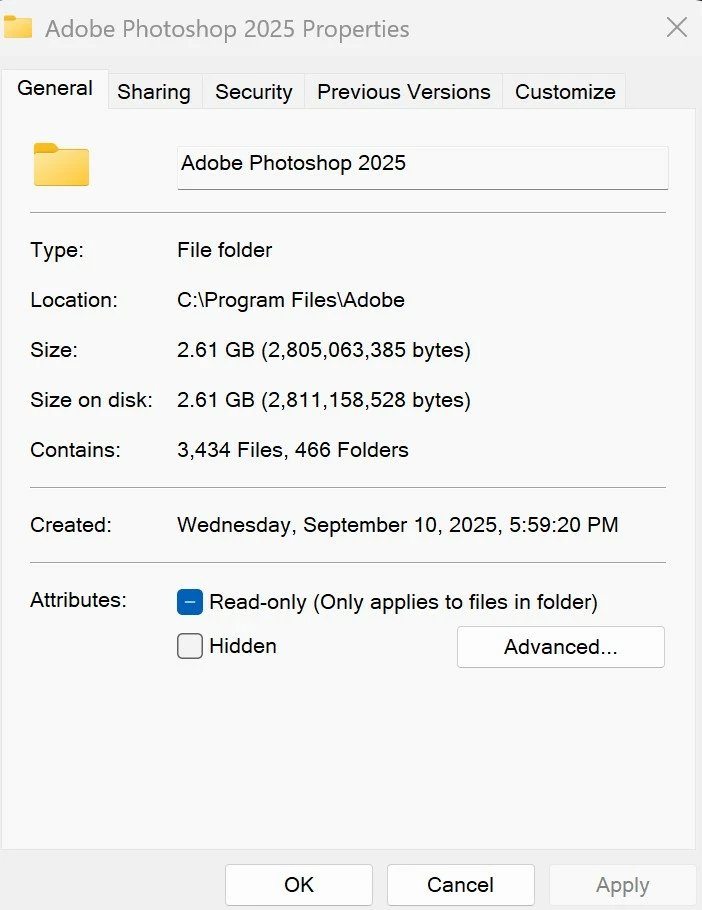Click the "File folder" type value
Viewport: 702px width, 910px height.
point(225,250)
